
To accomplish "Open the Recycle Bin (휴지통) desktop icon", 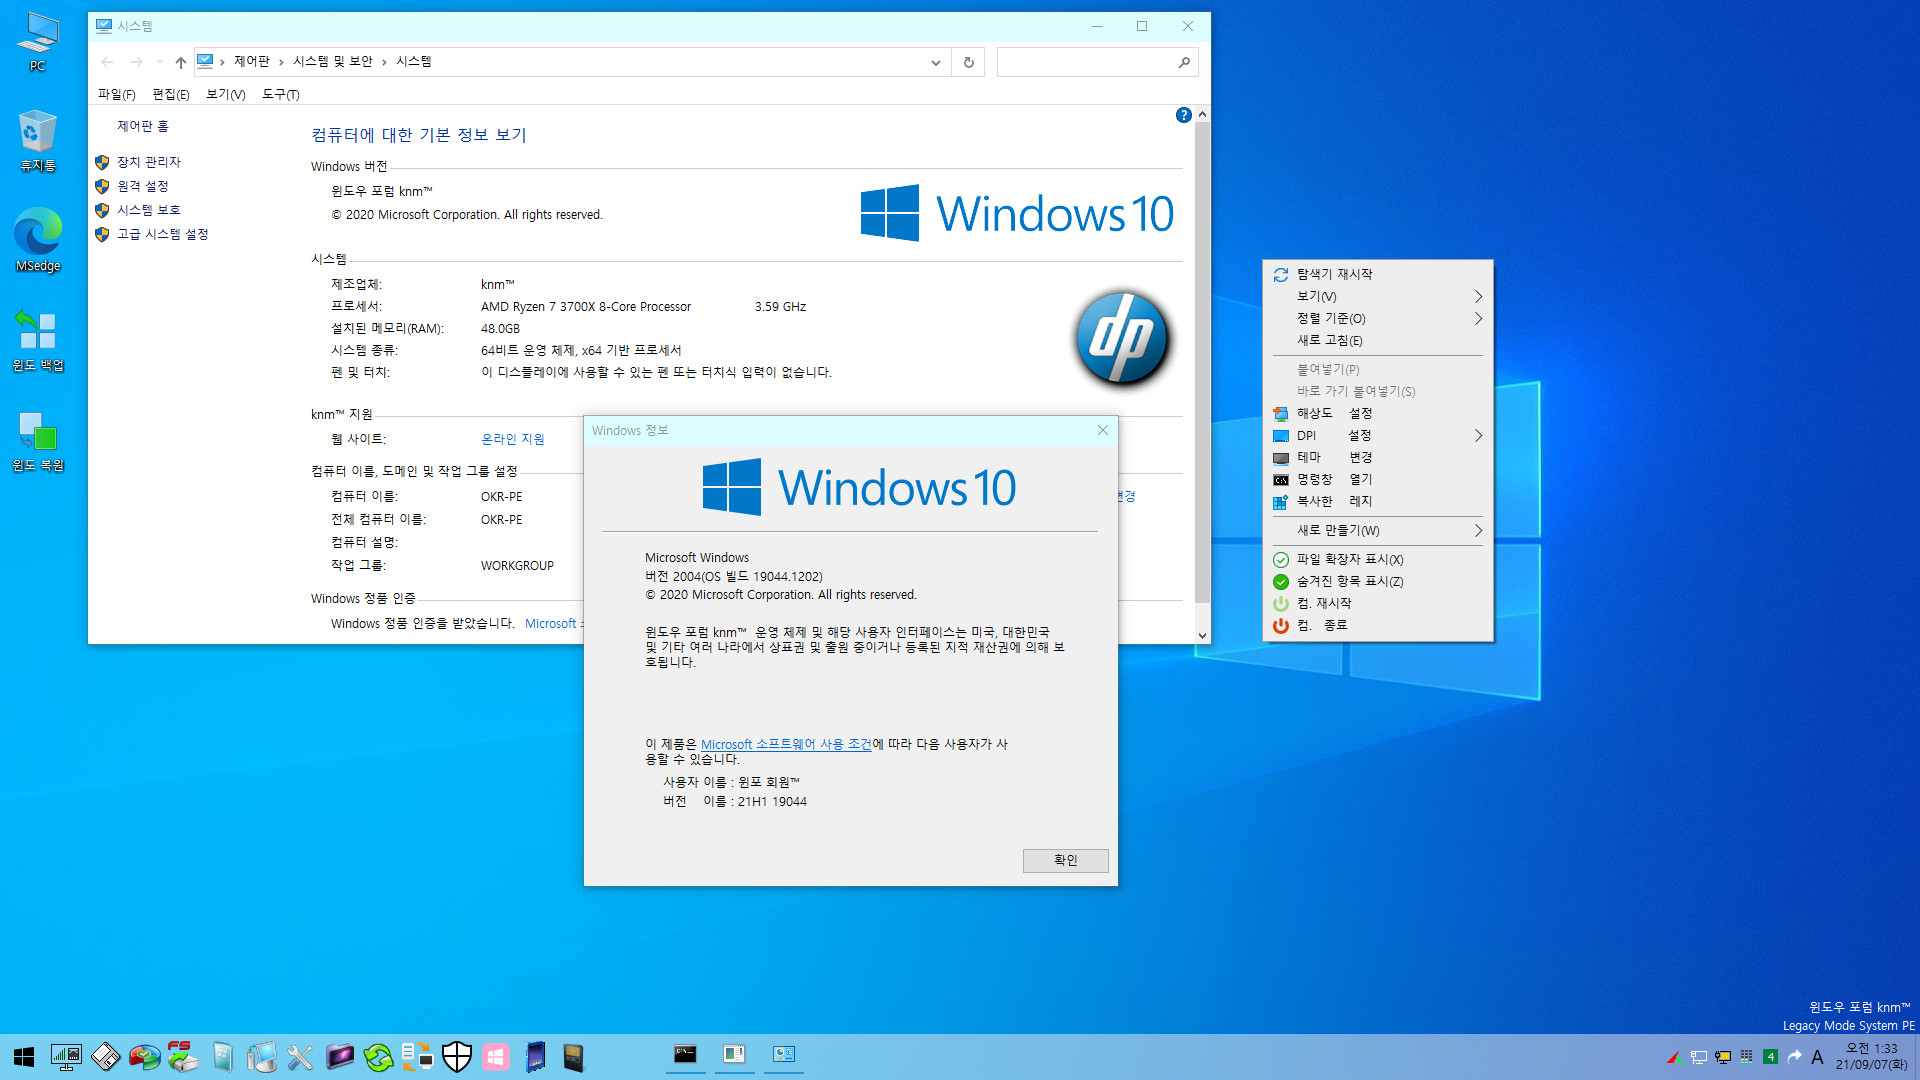I will coord(38,141).
